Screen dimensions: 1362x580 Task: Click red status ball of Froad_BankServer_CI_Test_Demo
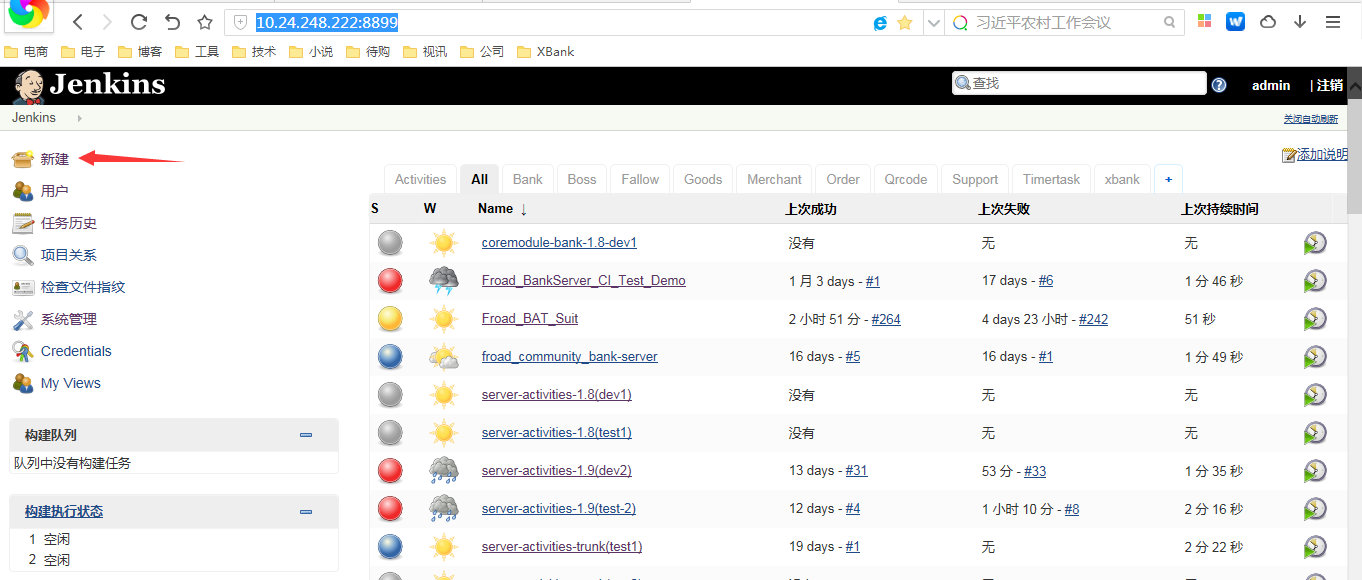[x=390, y=281]
